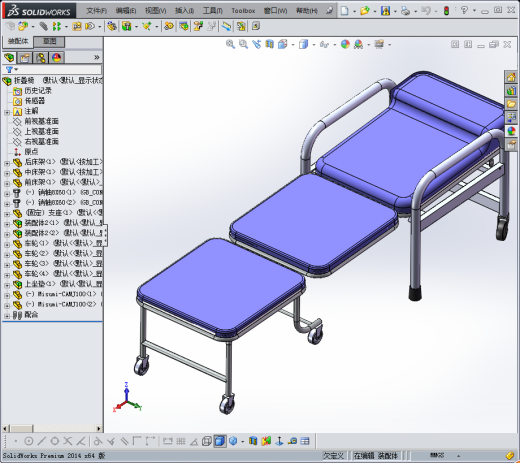Open the 编辑(E) menu
Viewport: 520px width, 463px height.
click(126, 11)
